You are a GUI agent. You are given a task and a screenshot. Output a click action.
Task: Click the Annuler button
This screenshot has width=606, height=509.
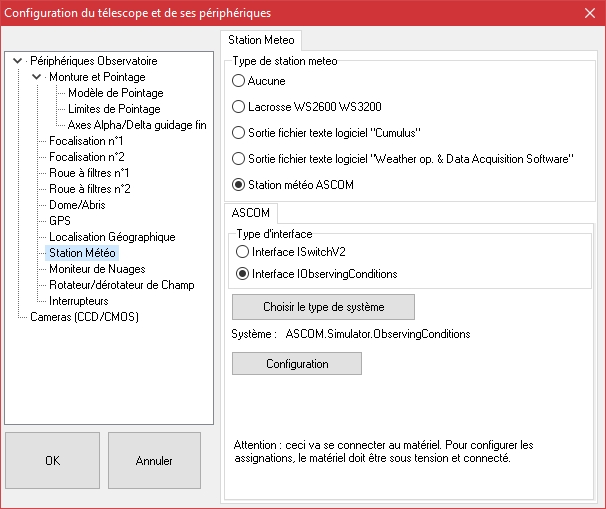tap(154, 461)
